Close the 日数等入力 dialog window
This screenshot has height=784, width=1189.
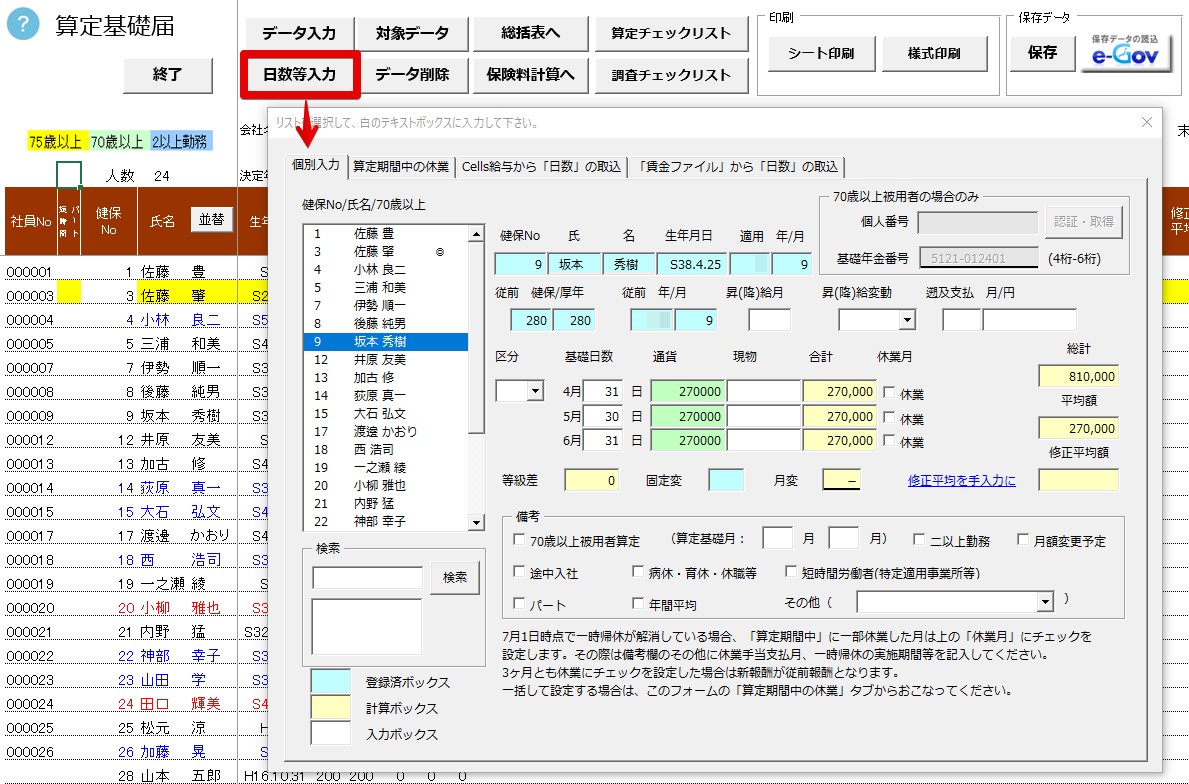[1147, 122]
